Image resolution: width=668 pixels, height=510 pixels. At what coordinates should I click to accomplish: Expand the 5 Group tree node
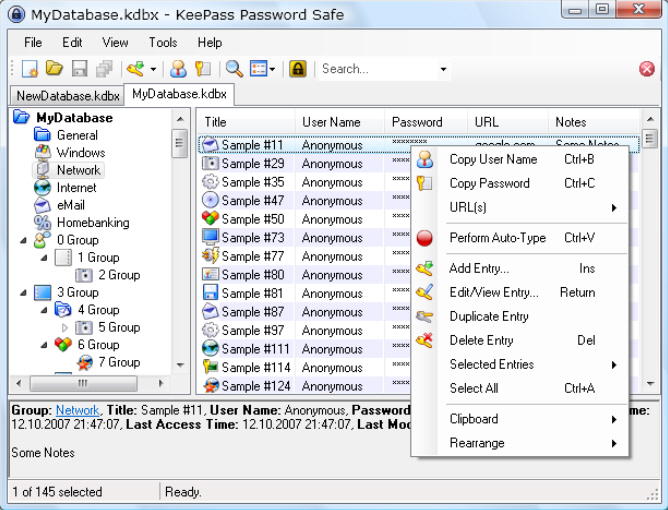pyautogui.click(x=65, y=328)
